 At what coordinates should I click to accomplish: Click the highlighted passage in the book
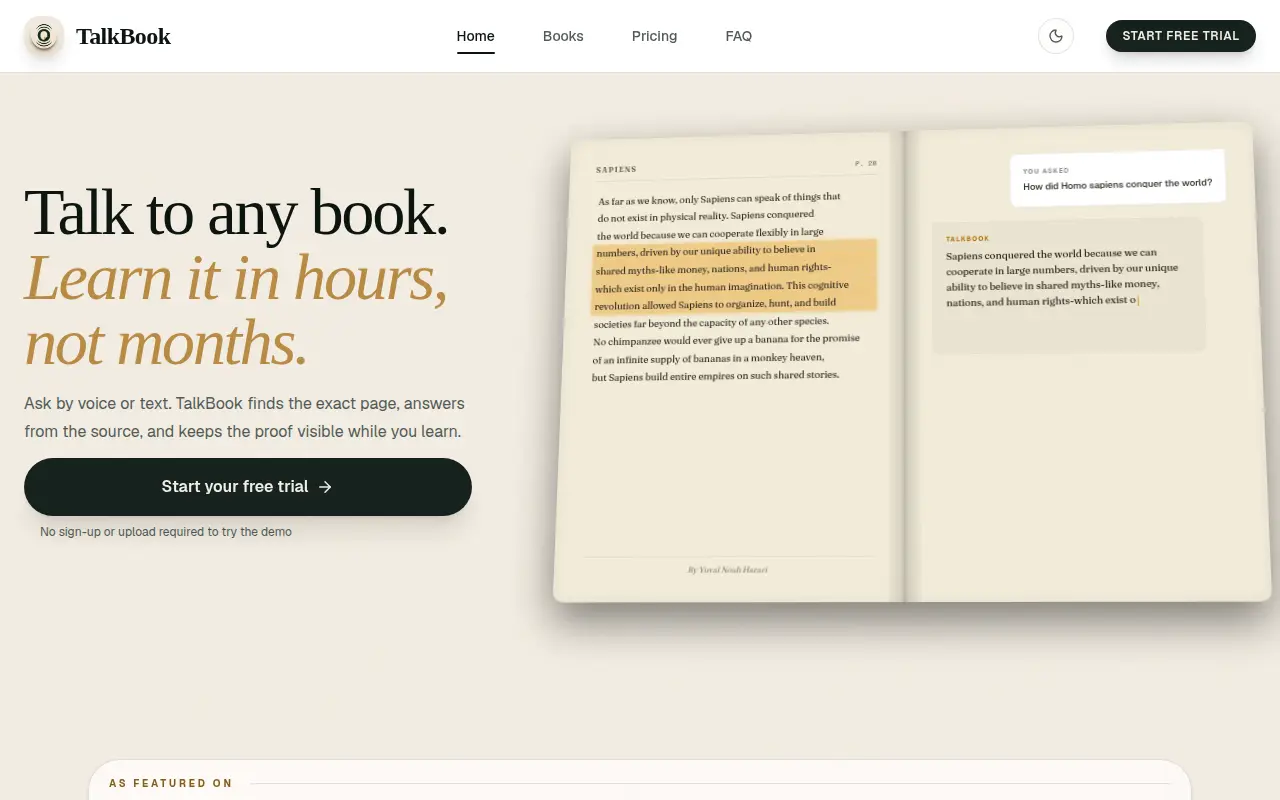pyautogui.click(x=734, y=277)
